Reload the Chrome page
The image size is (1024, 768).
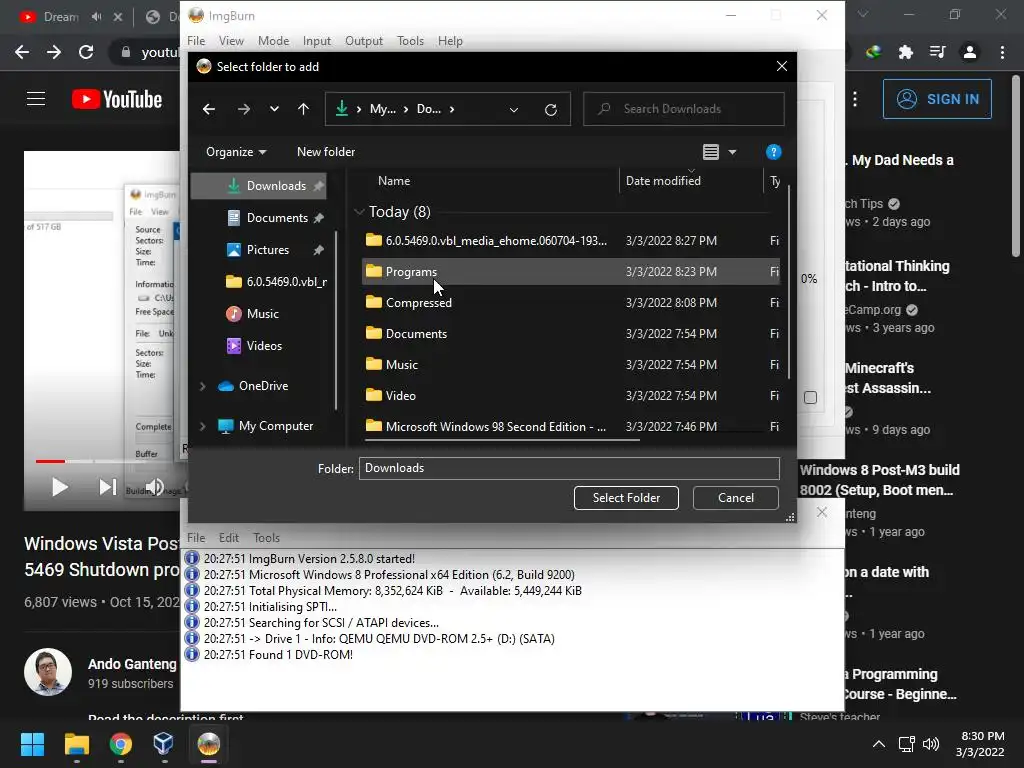[x=86, y=52]
